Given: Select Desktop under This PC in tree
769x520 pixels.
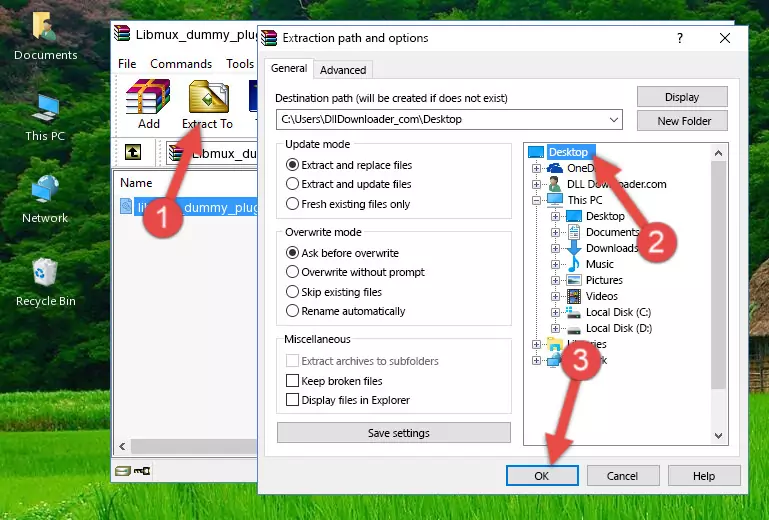Looking at the screenshot, I should click(605, 216).
